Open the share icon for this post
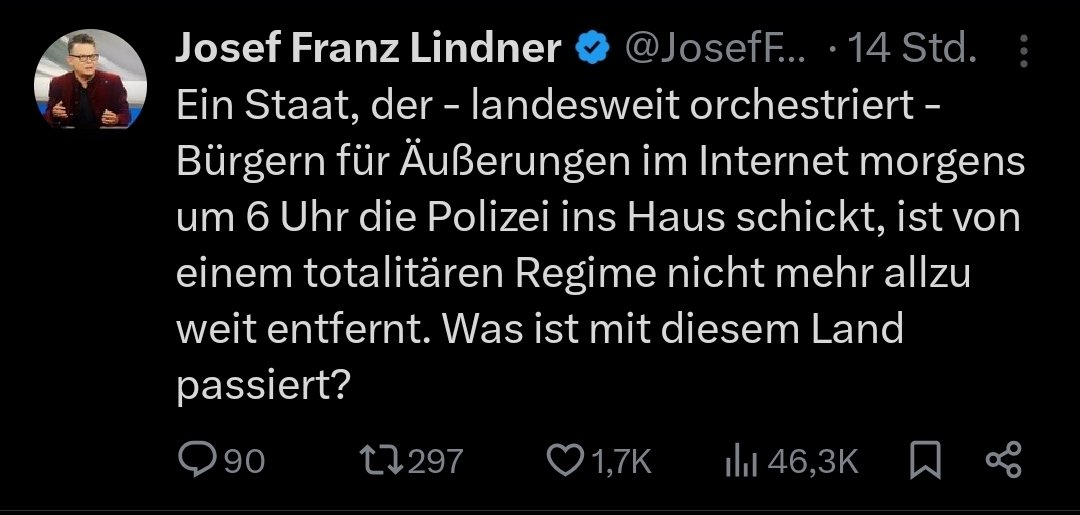This screenshot has height=515, width=1080. [1003, 459]
